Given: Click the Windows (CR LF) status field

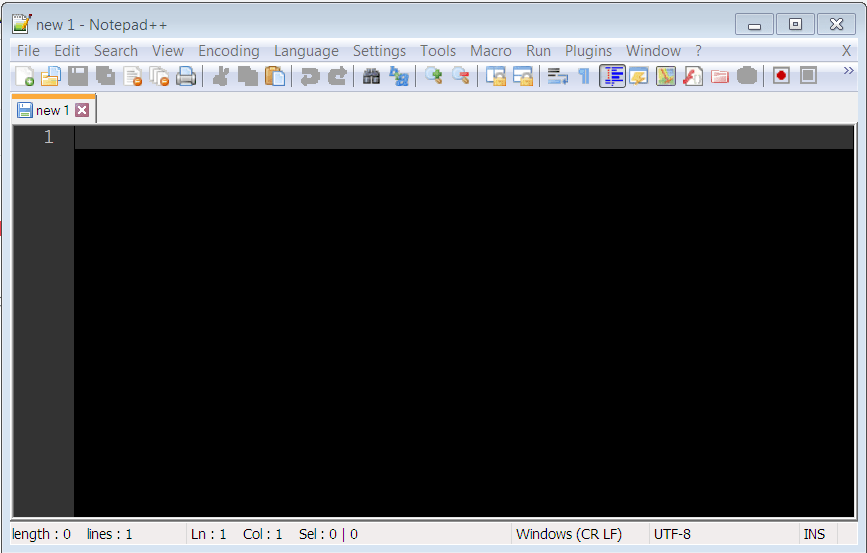Looking at the screenshot, I should 568,534.
